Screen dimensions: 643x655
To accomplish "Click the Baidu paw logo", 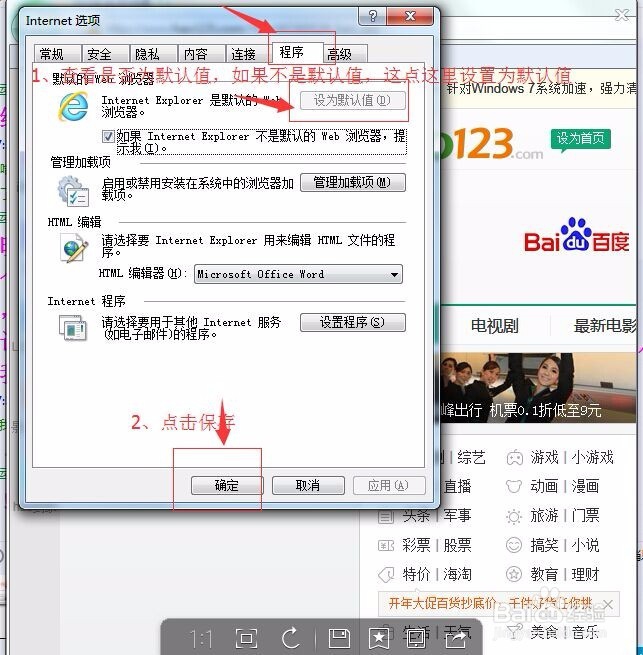I will click(x=576, y=235).
